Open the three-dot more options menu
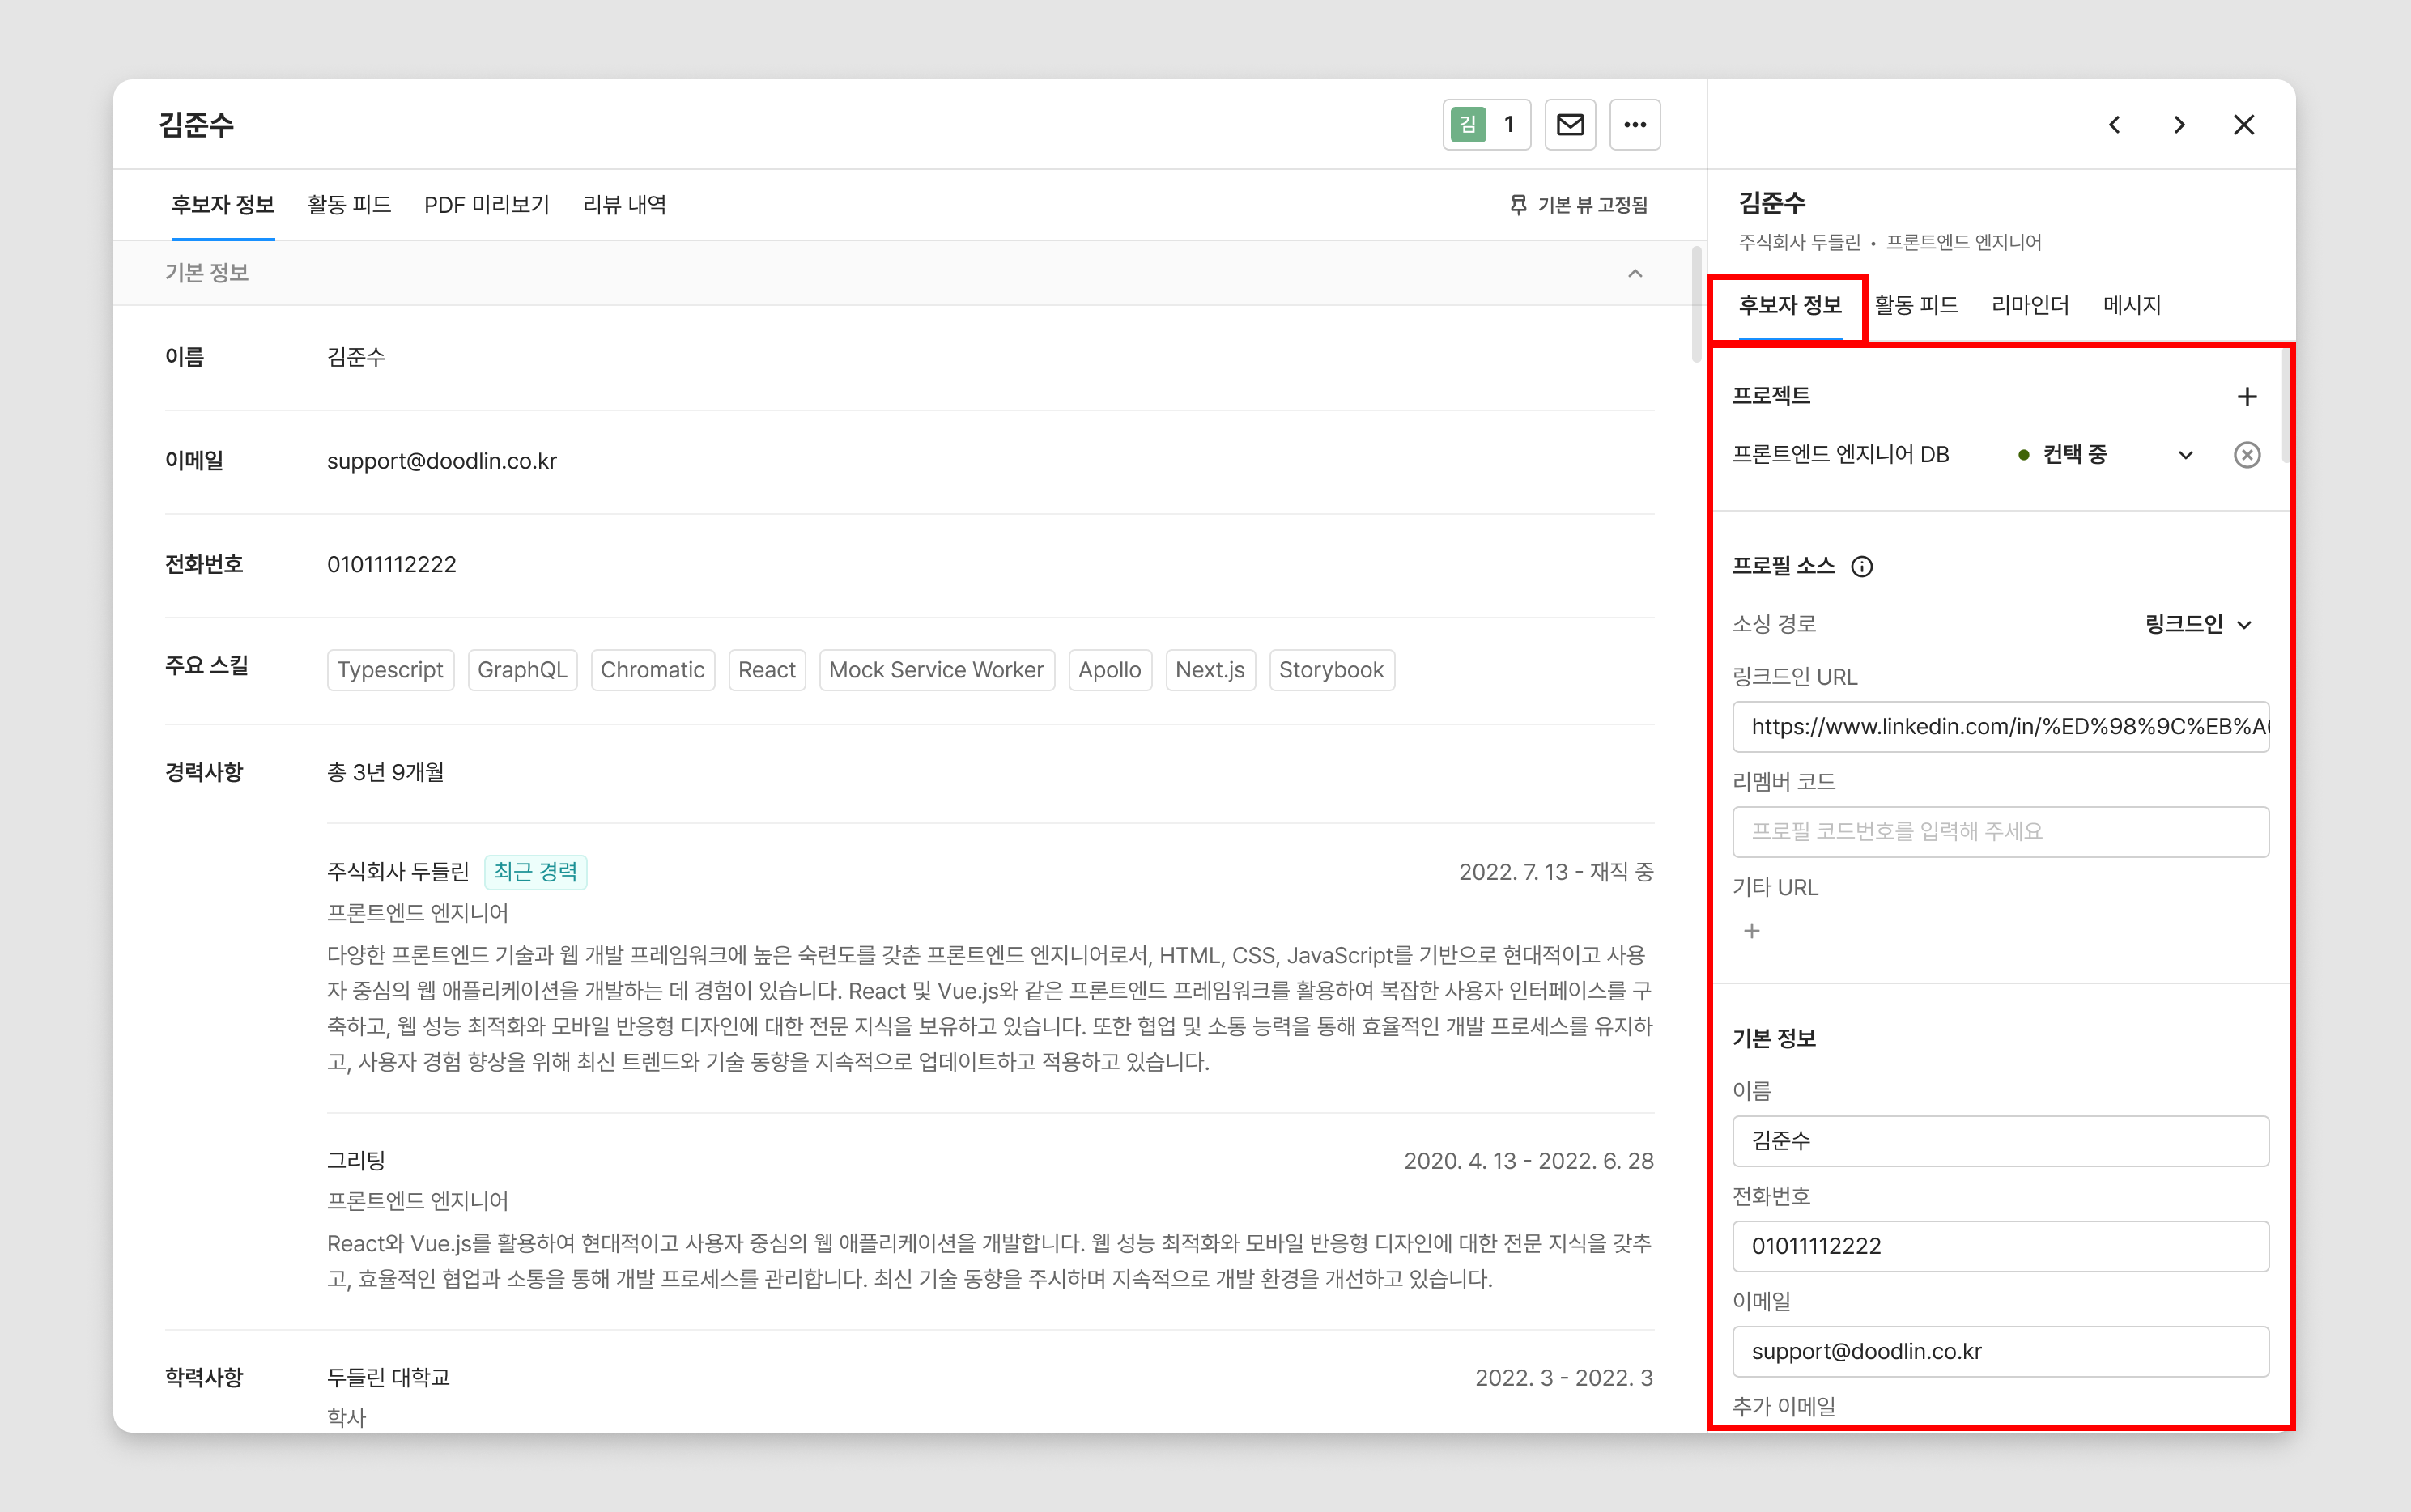This screenshot has height=1512, width=2411. pyautogui.click(x=1635, y=125)
